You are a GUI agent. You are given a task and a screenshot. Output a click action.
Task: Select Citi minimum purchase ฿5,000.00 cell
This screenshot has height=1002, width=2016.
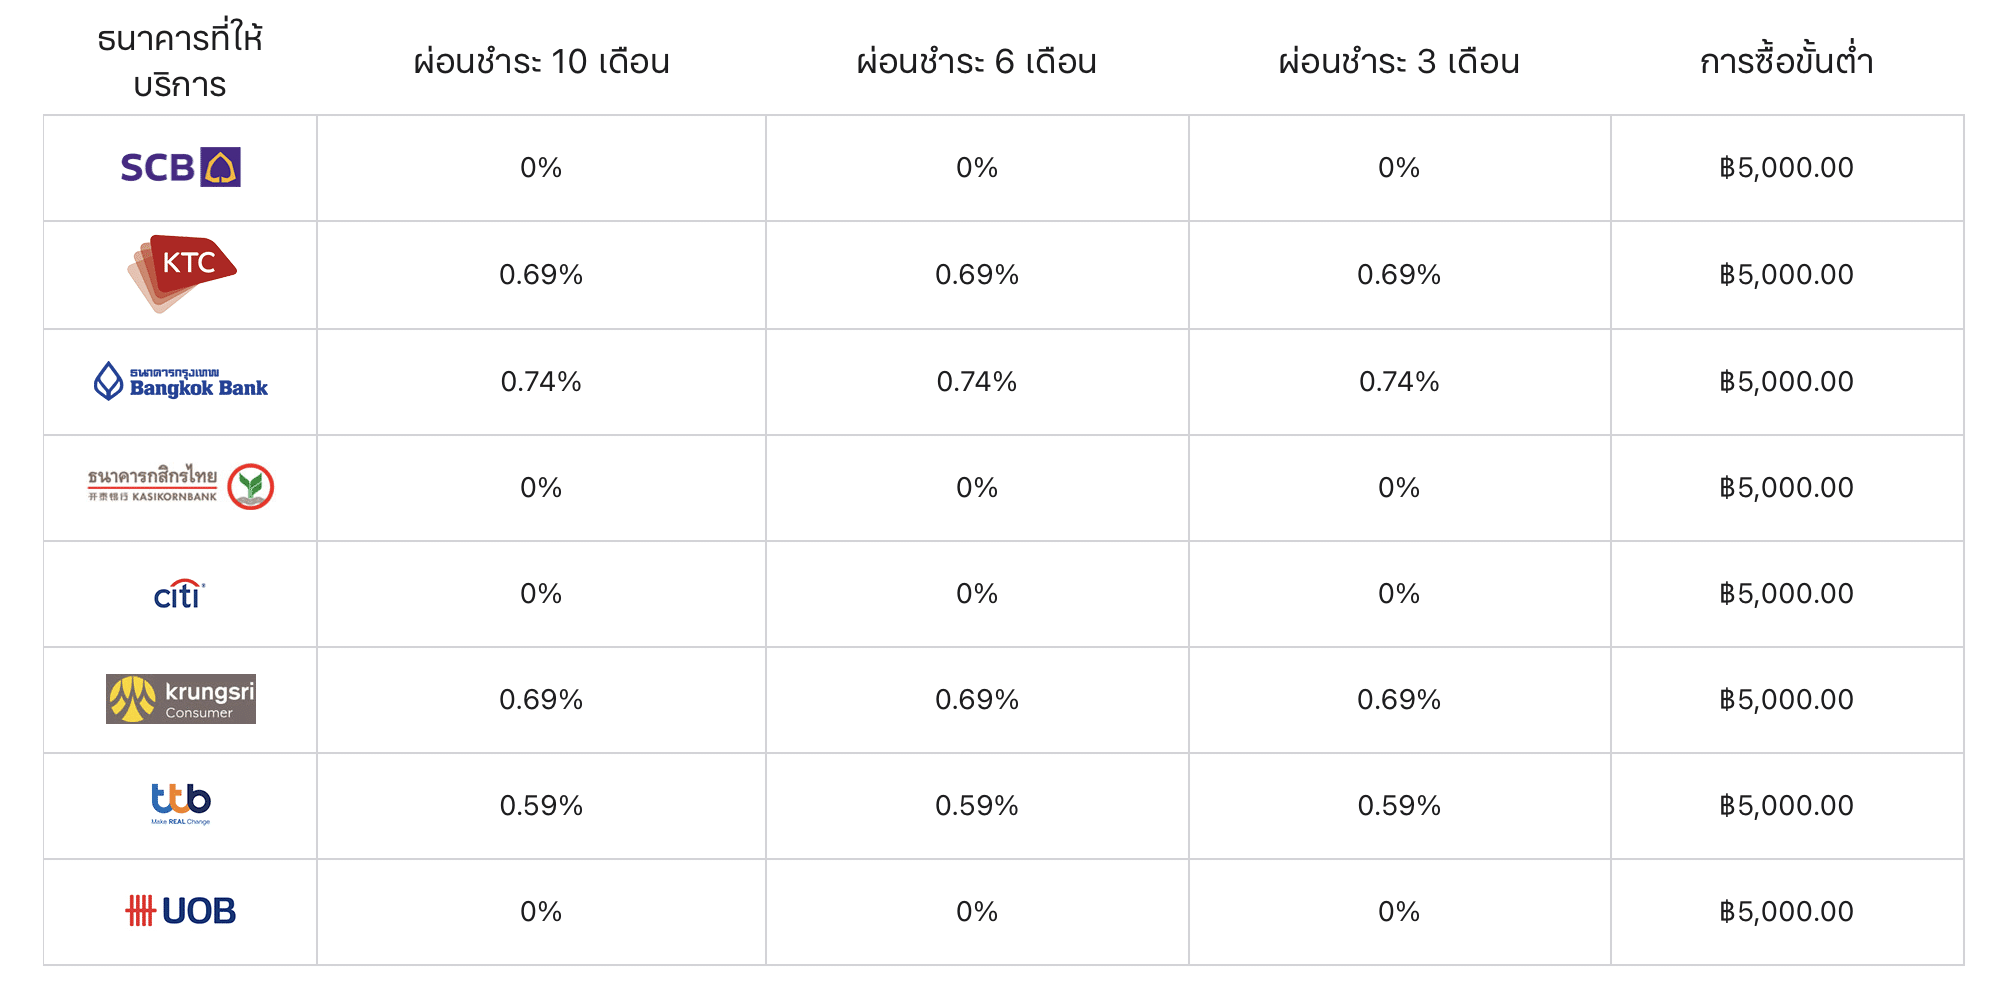tap(1787, 594)
